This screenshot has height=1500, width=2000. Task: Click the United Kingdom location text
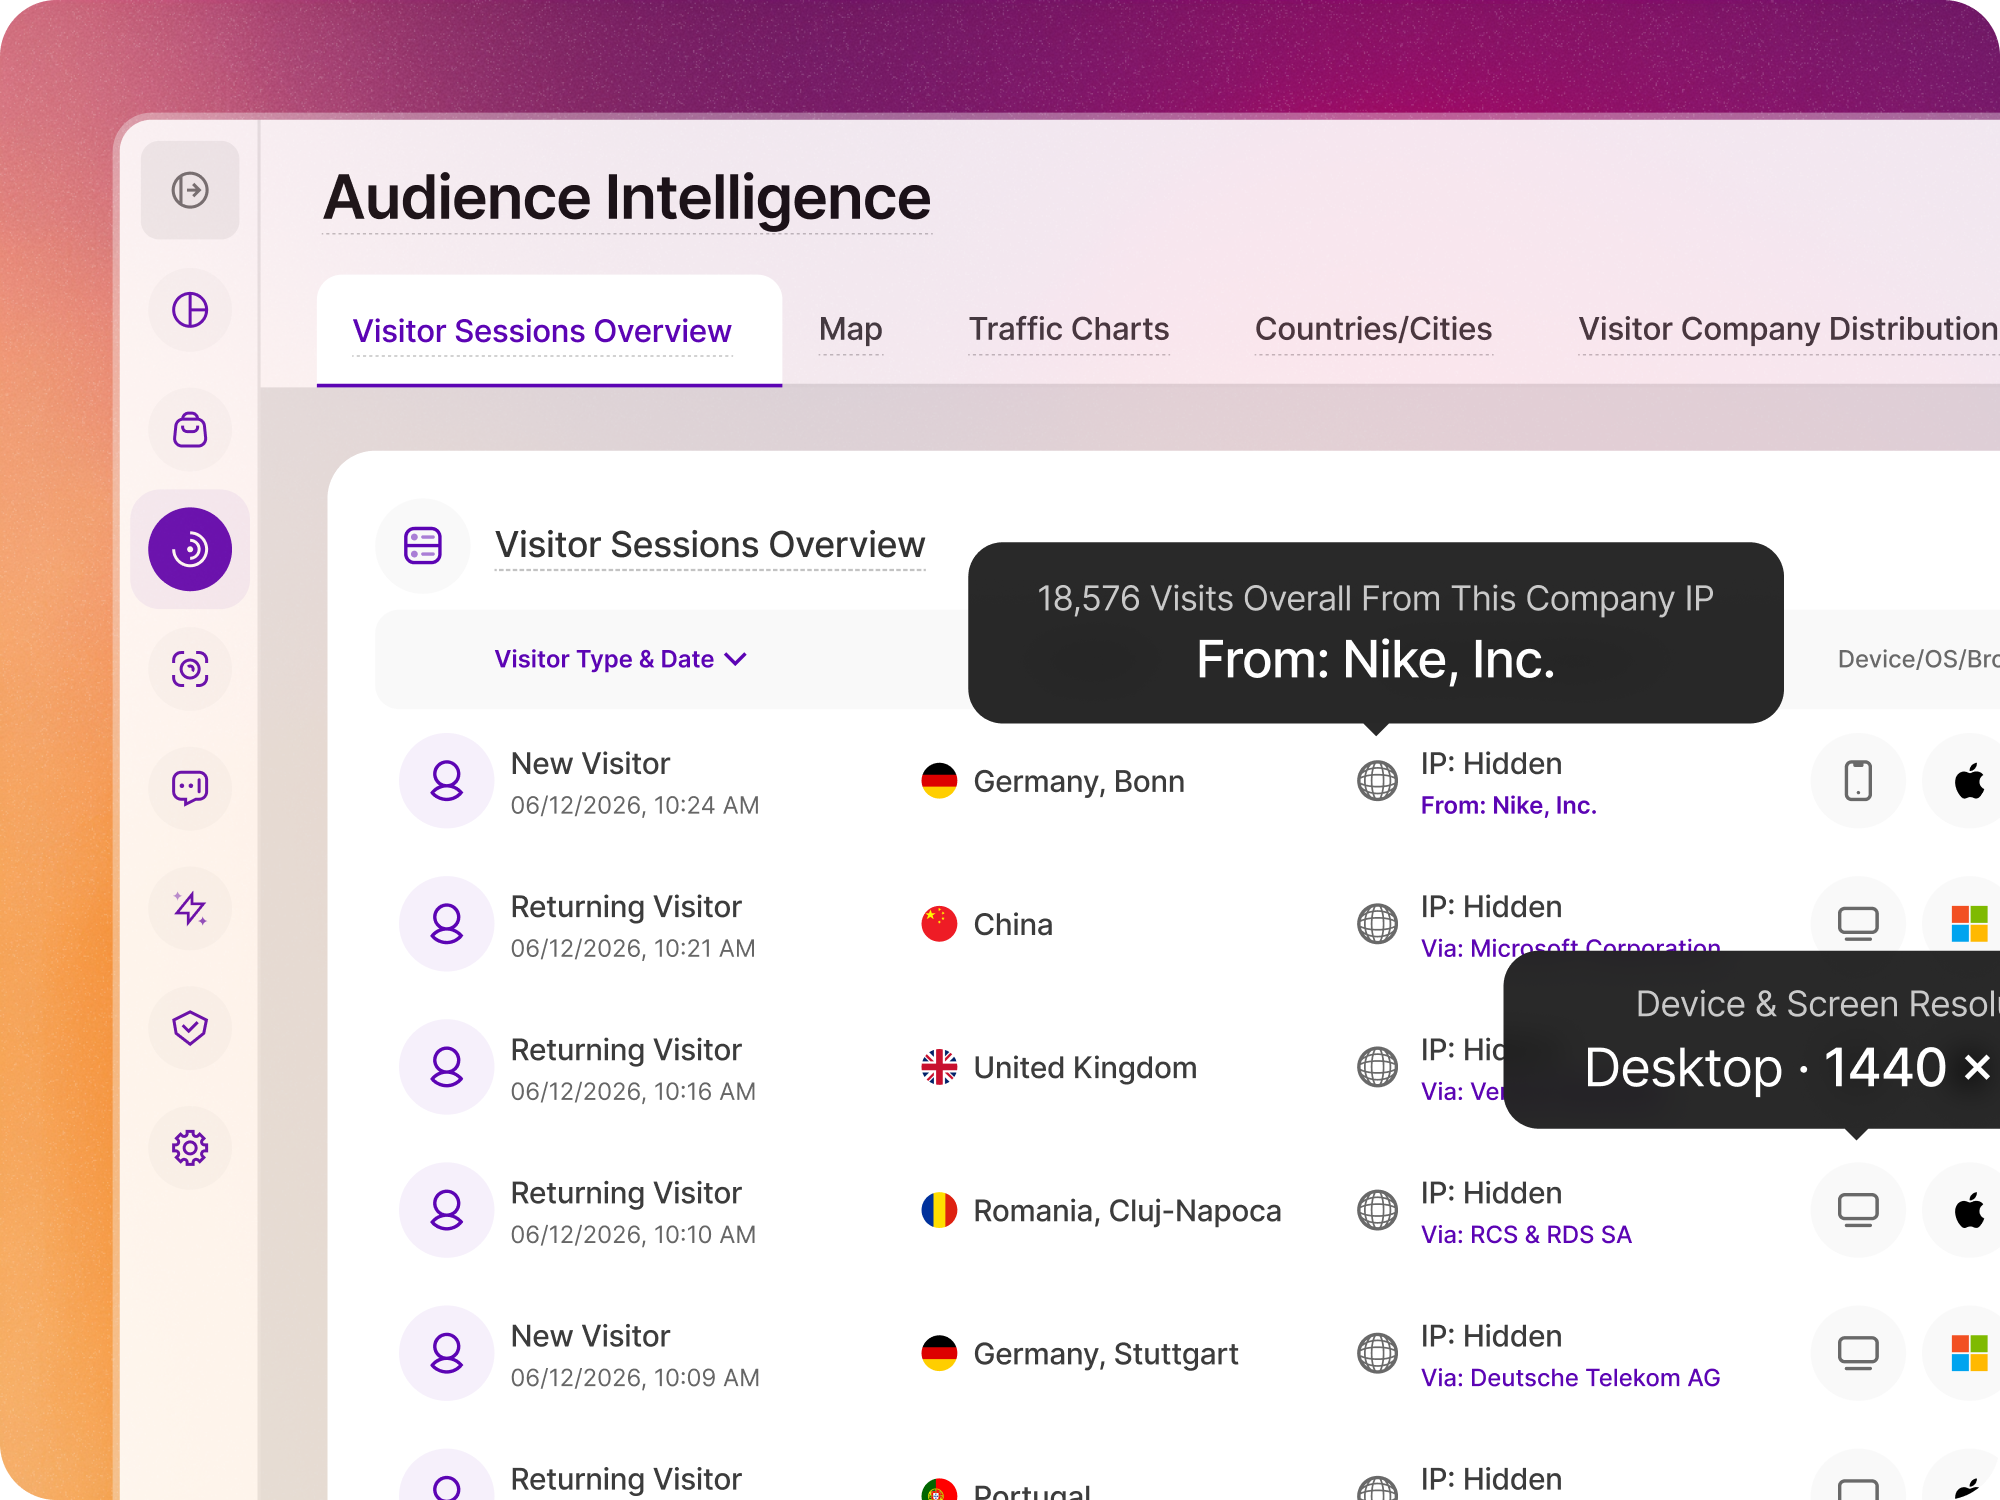1085,1067
